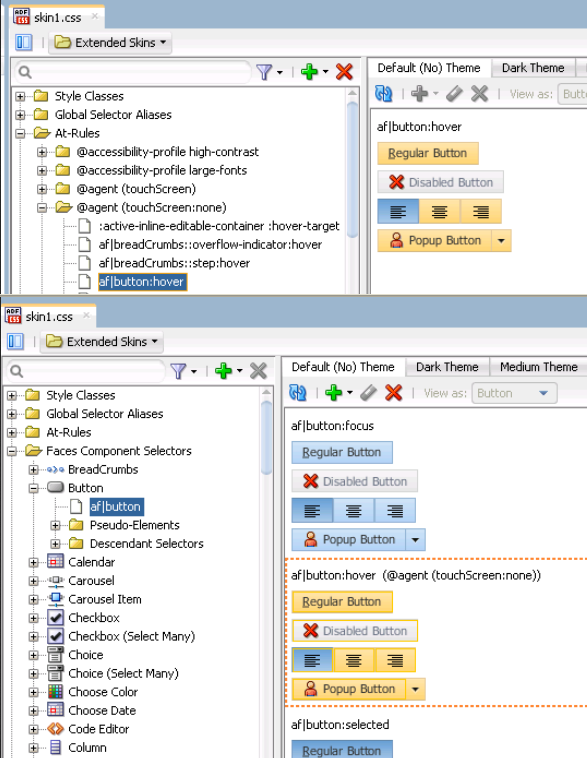Select af|breadCrumbs::overflow-indicator:hover item
The height and width of the screenshot is (758, 587).
coord(210,245)
